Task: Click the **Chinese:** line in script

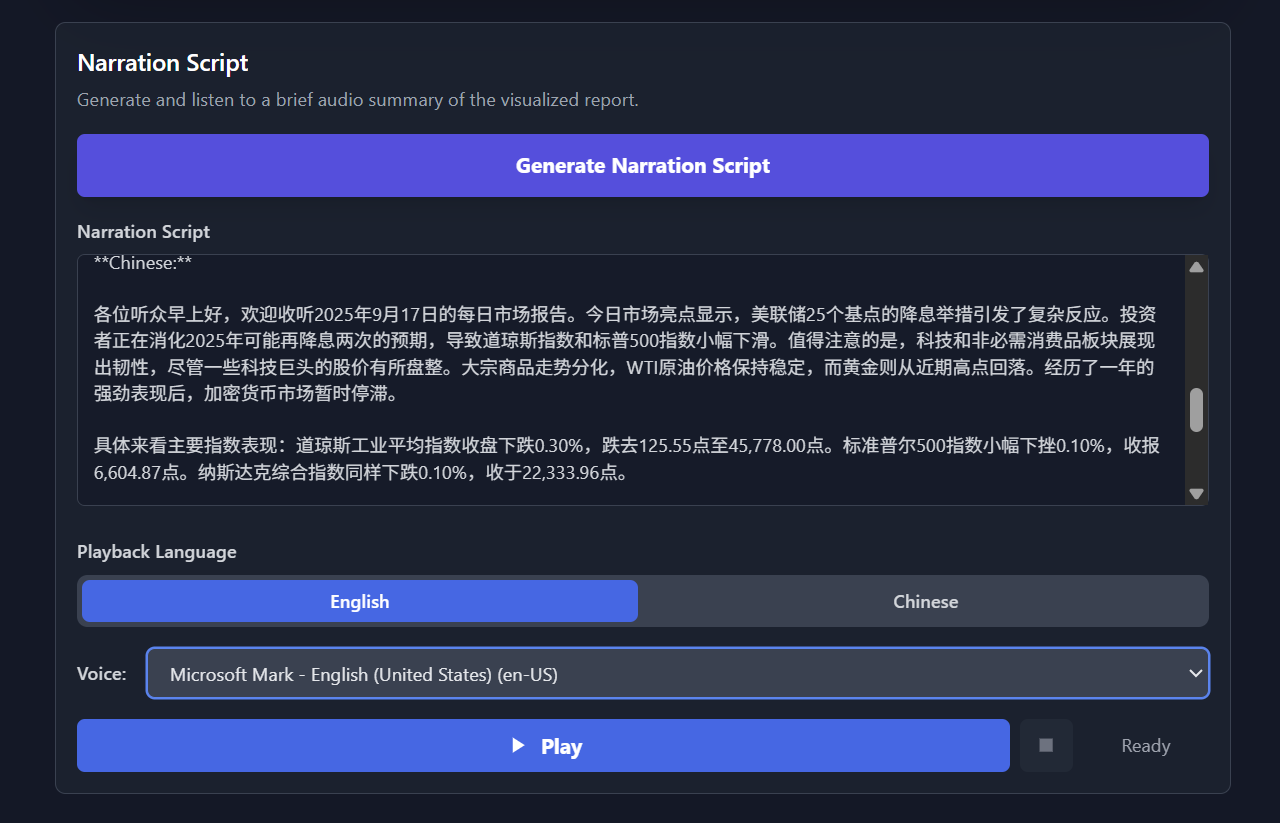Action: (143, 263)
